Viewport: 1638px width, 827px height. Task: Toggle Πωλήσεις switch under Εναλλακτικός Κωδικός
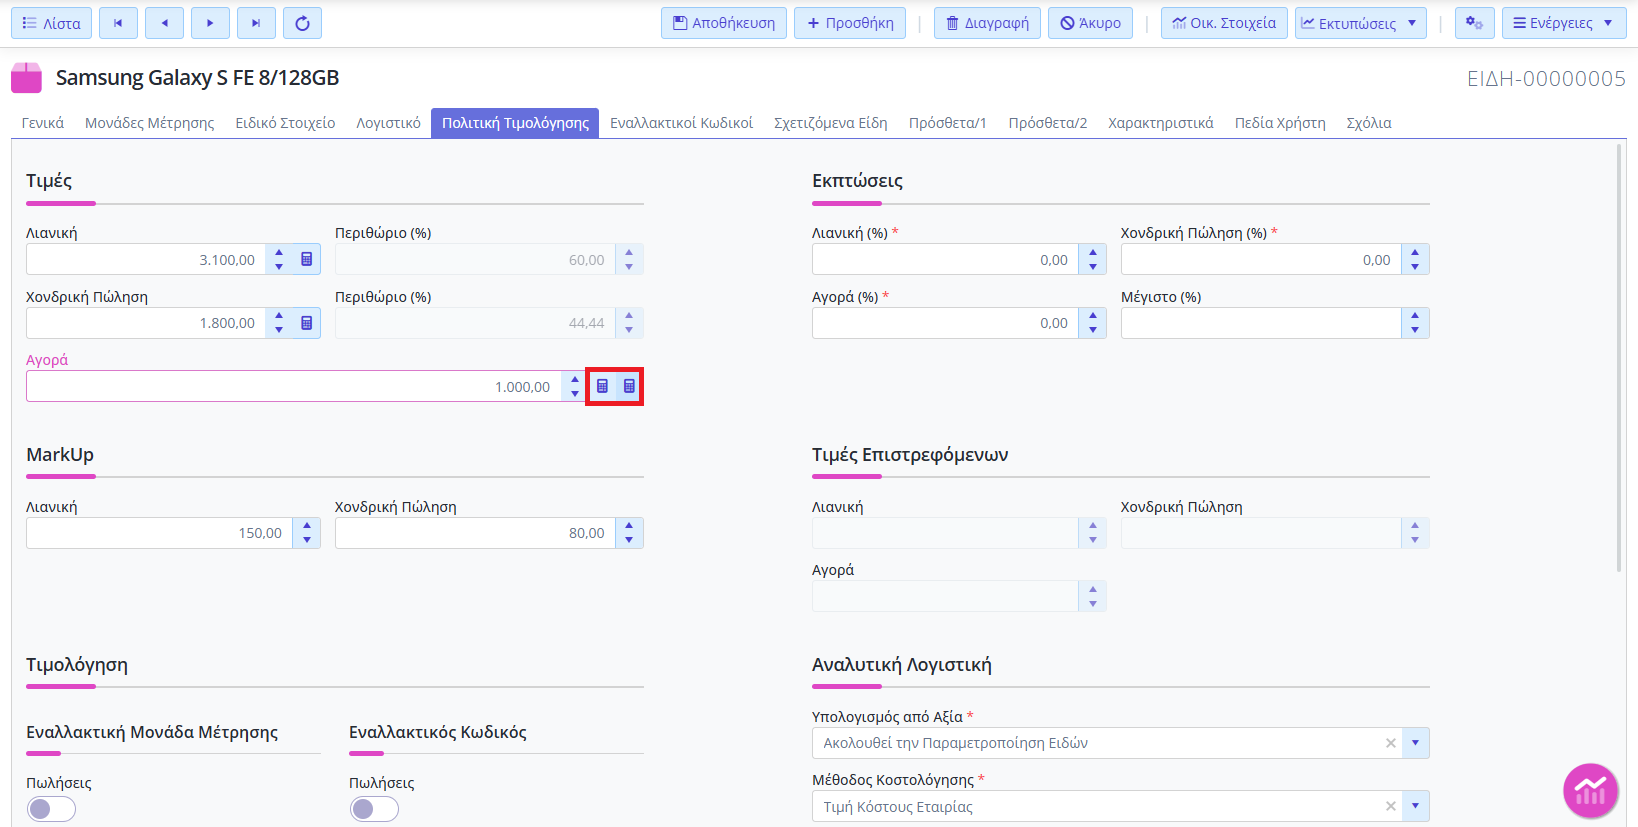pyautogui.click(x=374, y=809)
